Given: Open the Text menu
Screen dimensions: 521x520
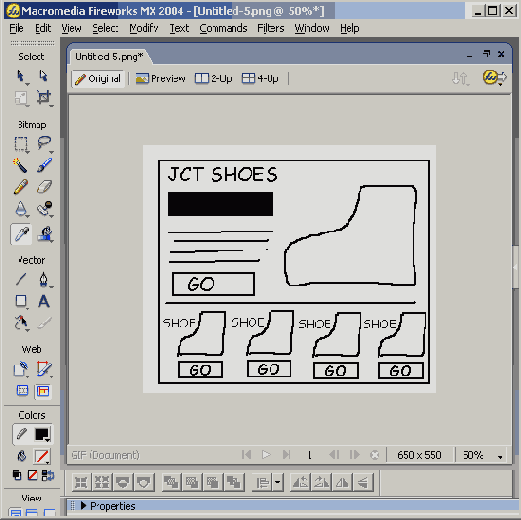Looking at the screenshot, I should click(179, 28).
